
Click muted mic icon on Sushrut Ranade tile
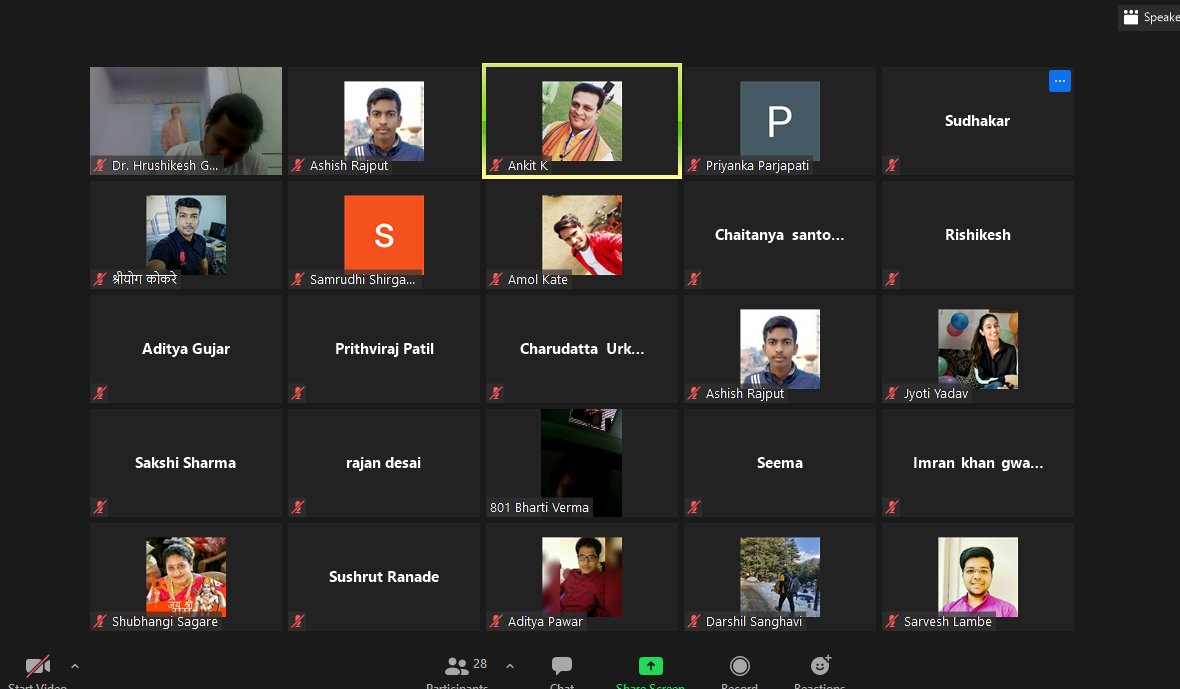click(298, 621)
